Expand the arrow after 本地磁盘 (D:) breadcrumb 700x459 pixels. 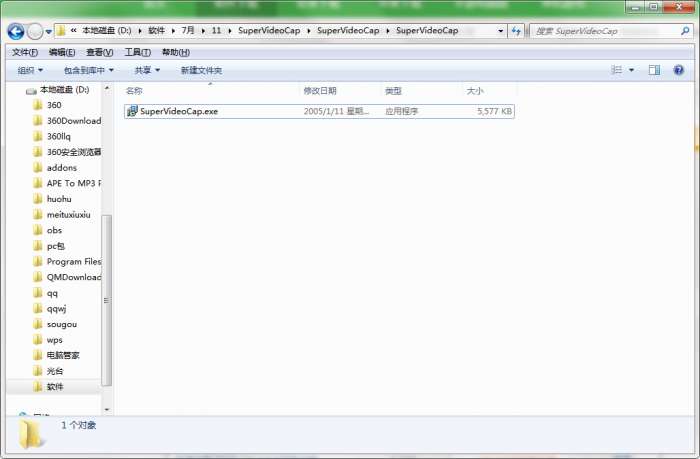point(140,31)
